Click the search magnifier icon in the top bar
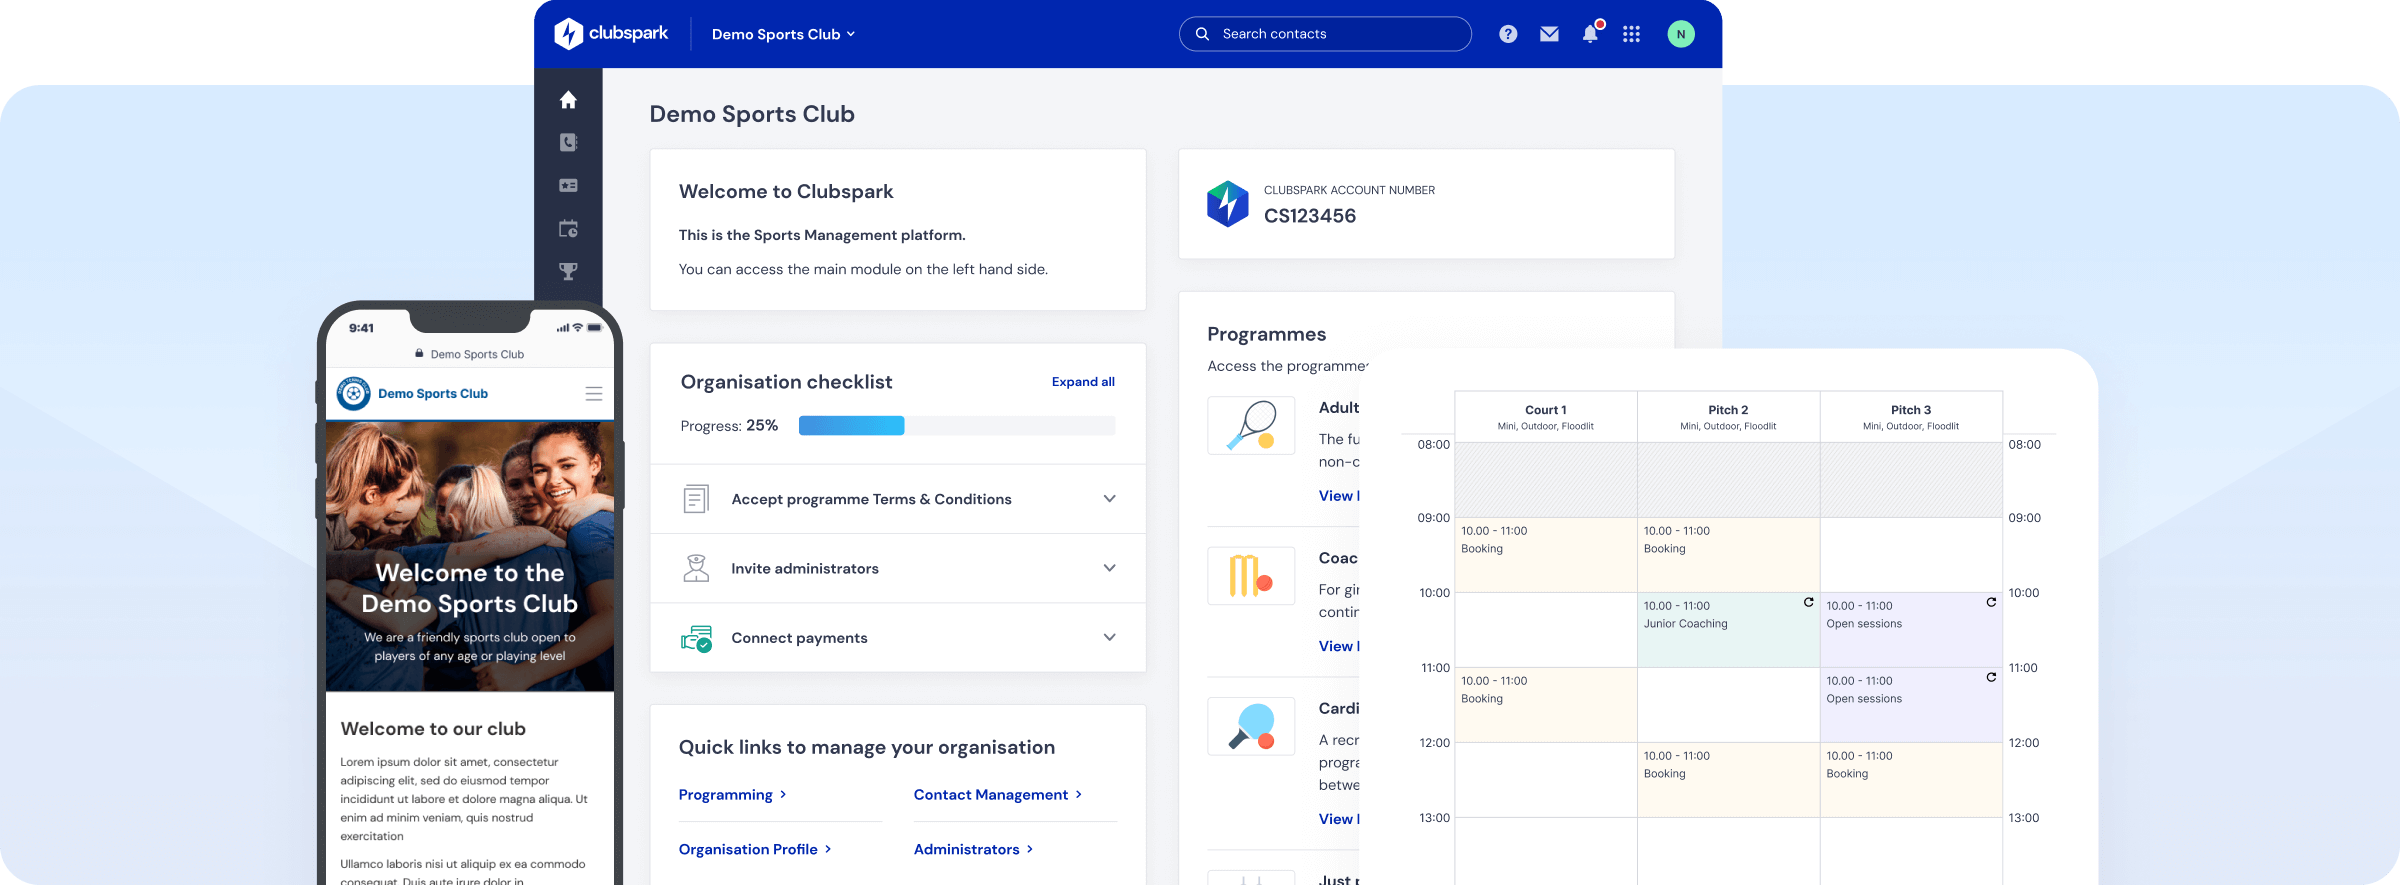 tap(1202, 34)
